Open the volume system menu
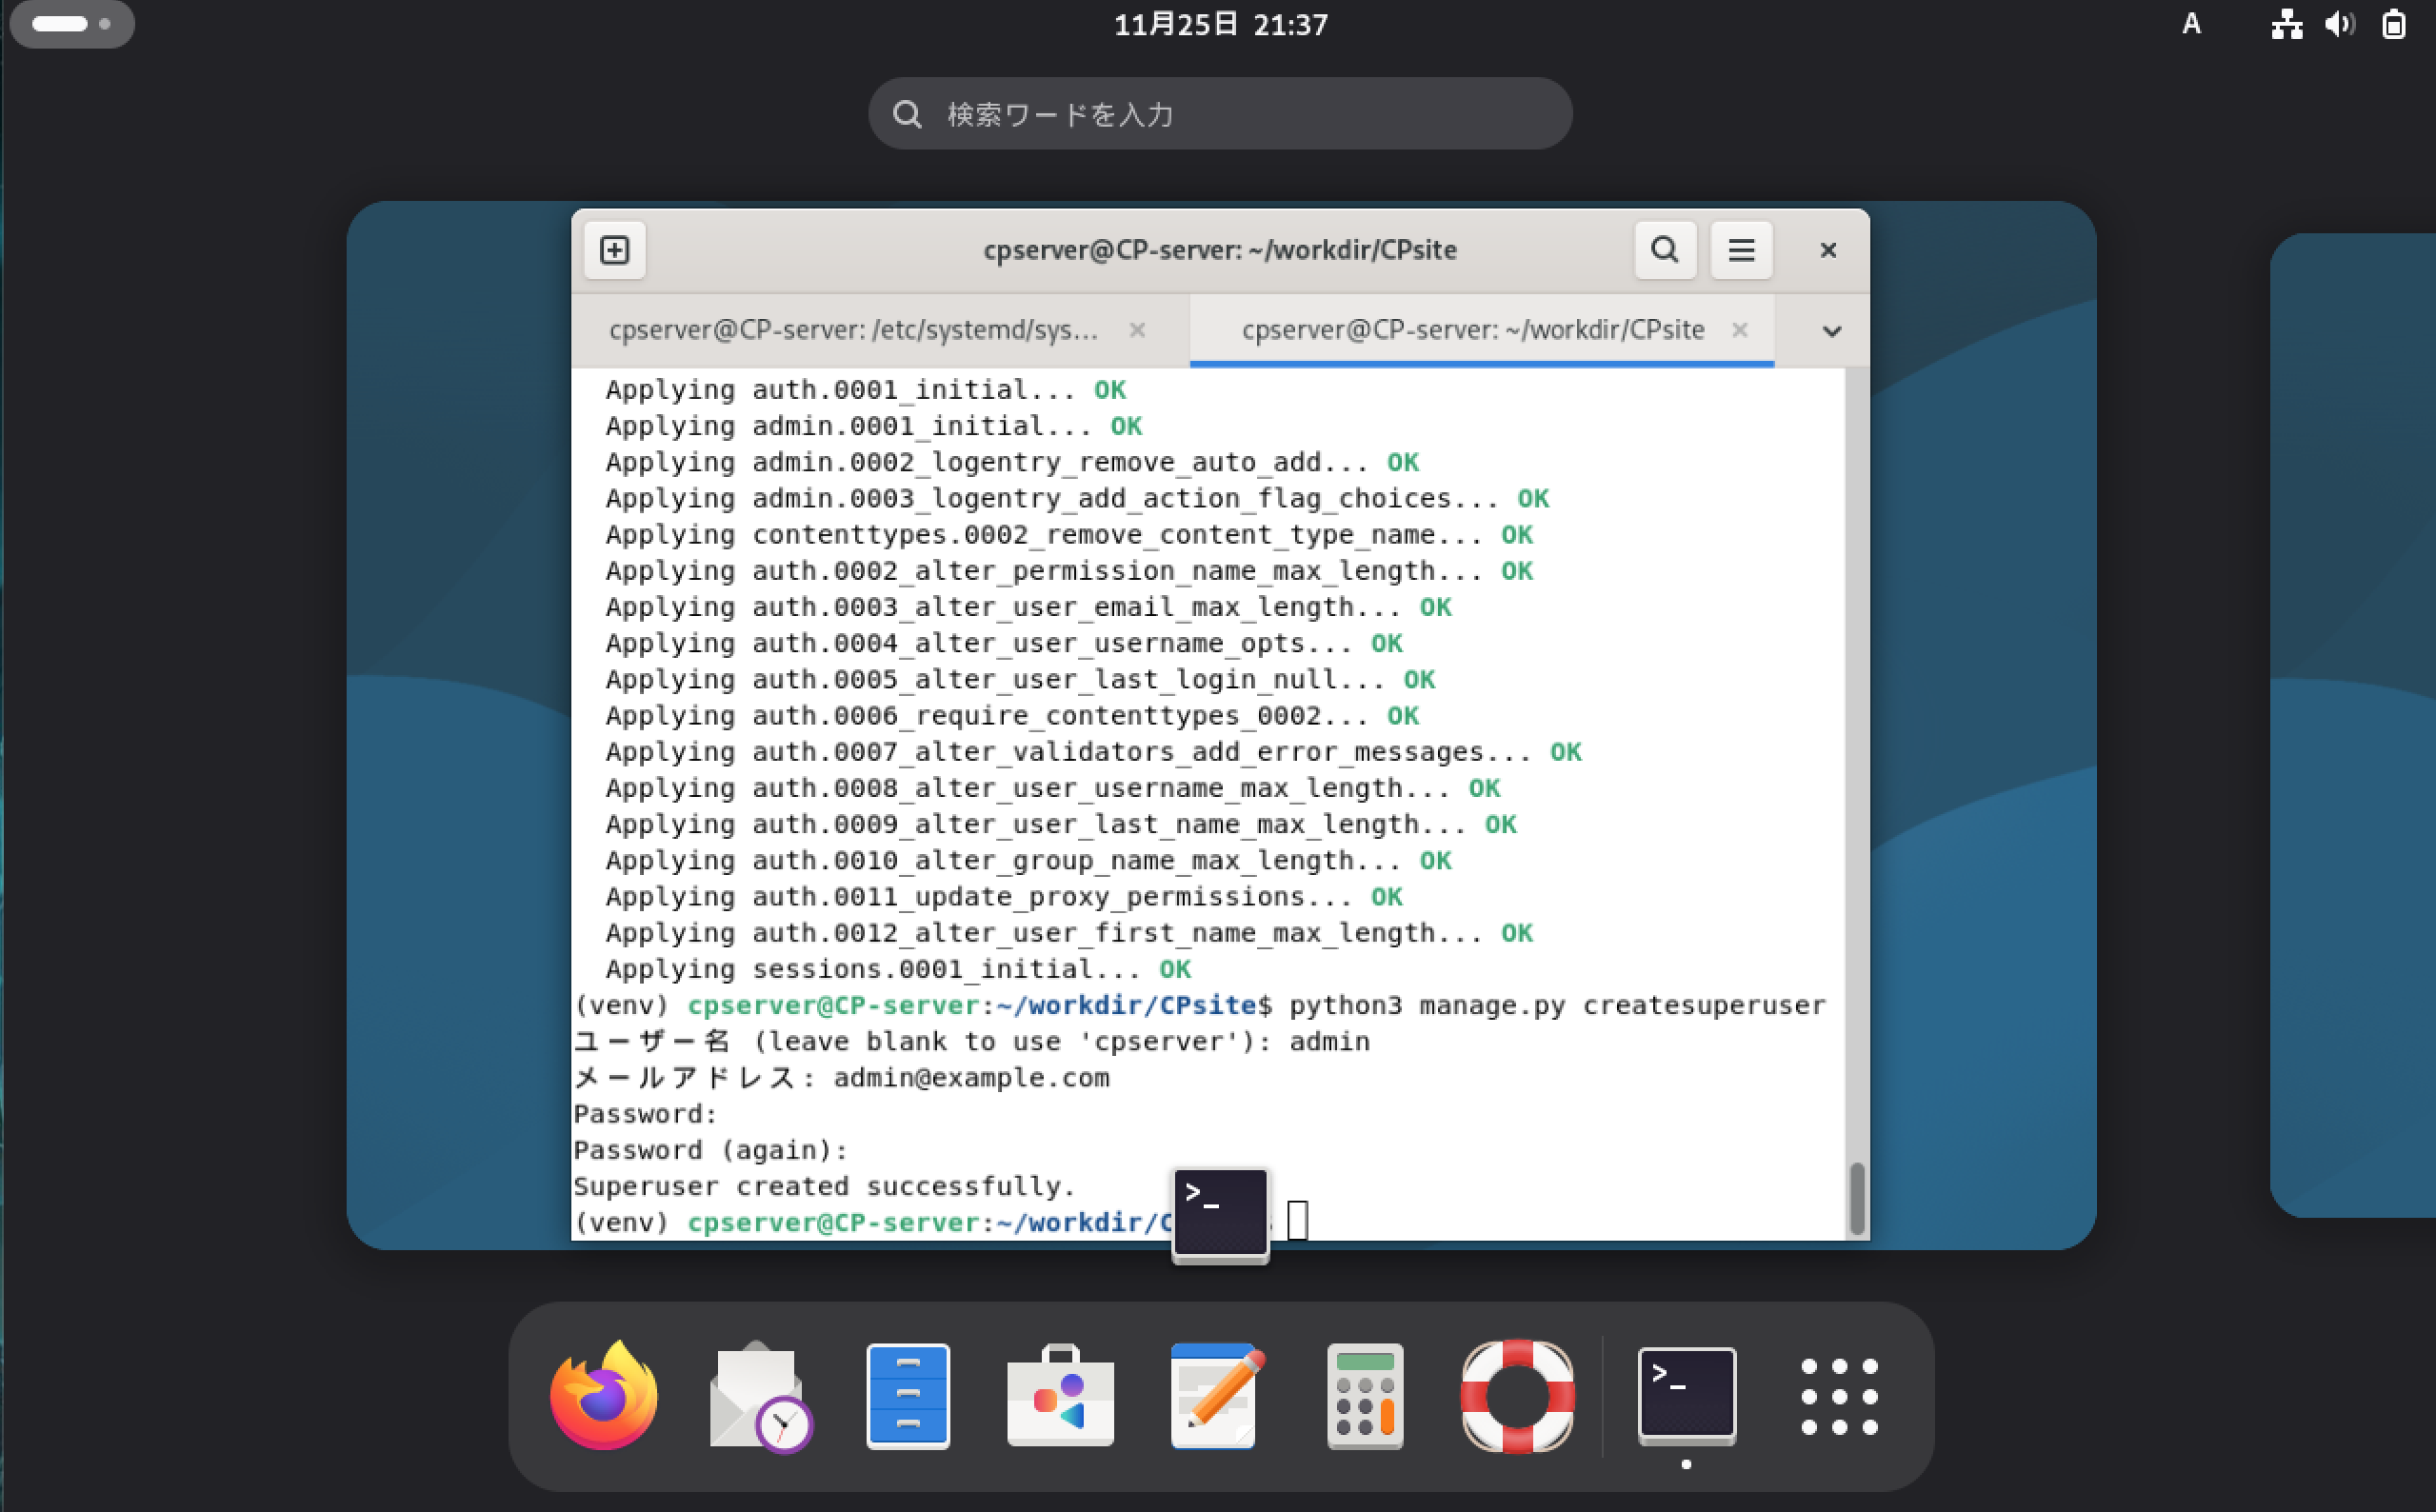This screenshot has height=1512, width=2436. 2338,24
